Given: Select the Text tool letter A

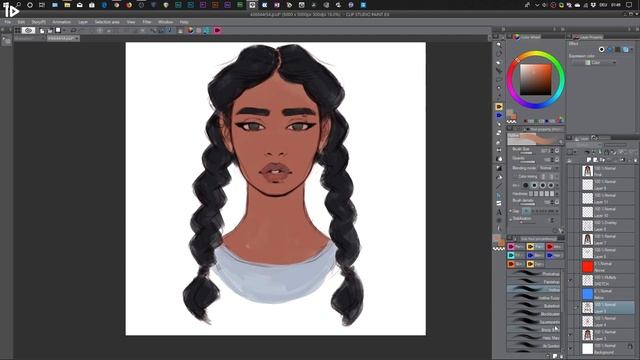Looking at the screenshot, I should 499,212.
